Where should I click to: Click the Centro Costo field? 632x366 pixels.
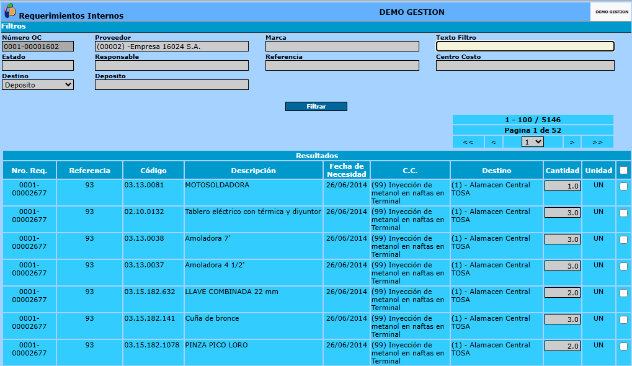525,66
